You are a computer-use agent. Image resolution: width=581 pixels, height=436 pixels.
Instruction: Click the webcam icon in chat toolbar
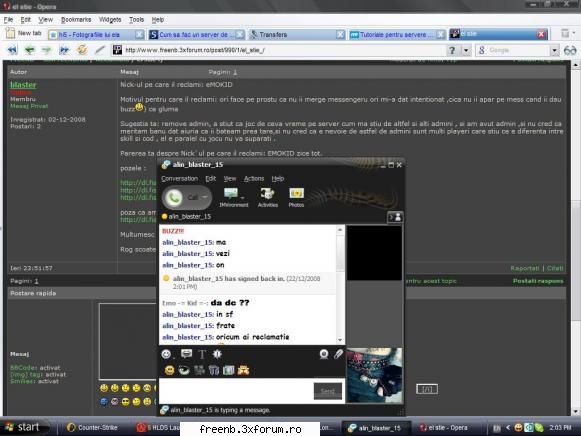pos(324,354)
